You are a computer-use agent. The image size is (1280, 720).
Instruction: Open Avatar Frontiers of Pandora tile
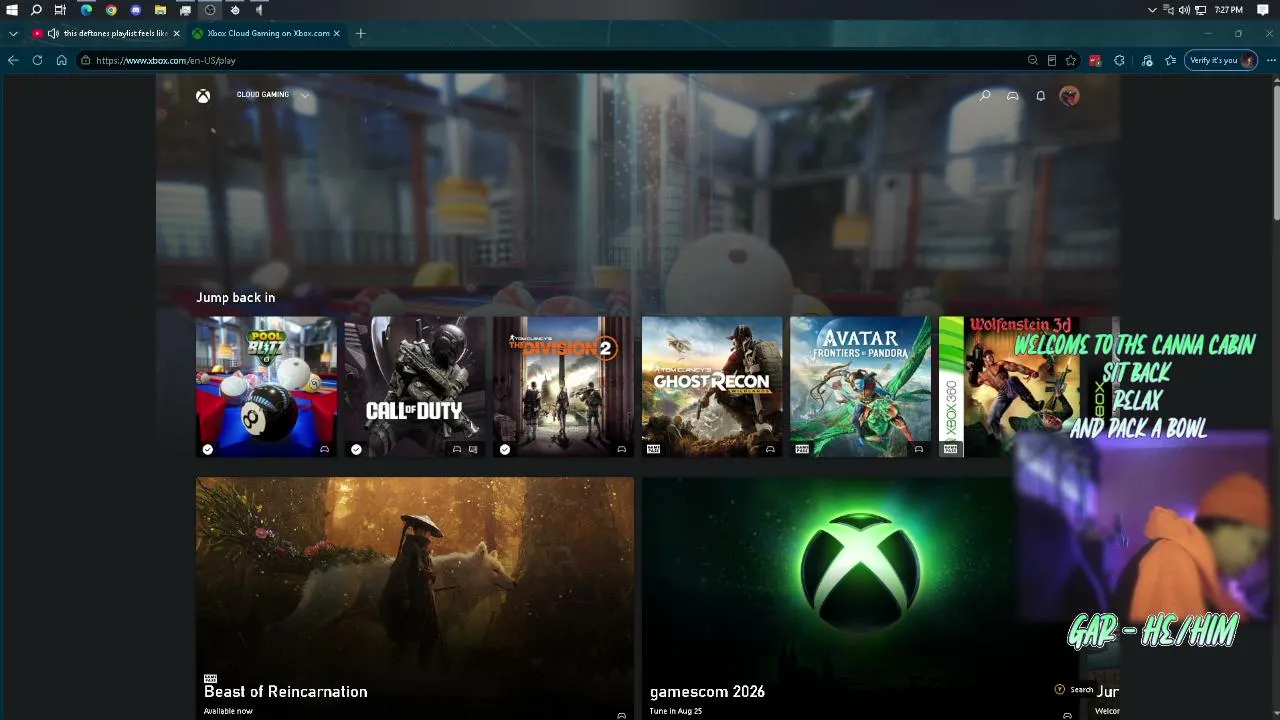(860, 387)
